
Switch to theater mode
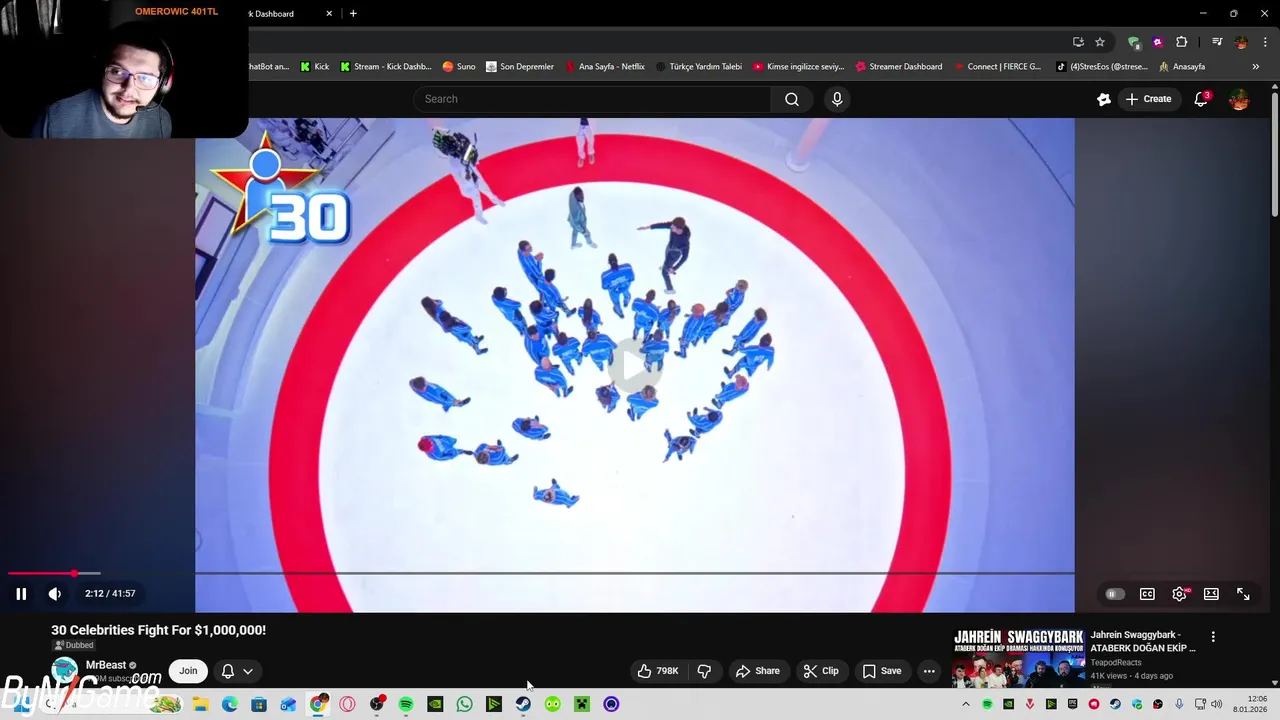(x=1211, y=594)
